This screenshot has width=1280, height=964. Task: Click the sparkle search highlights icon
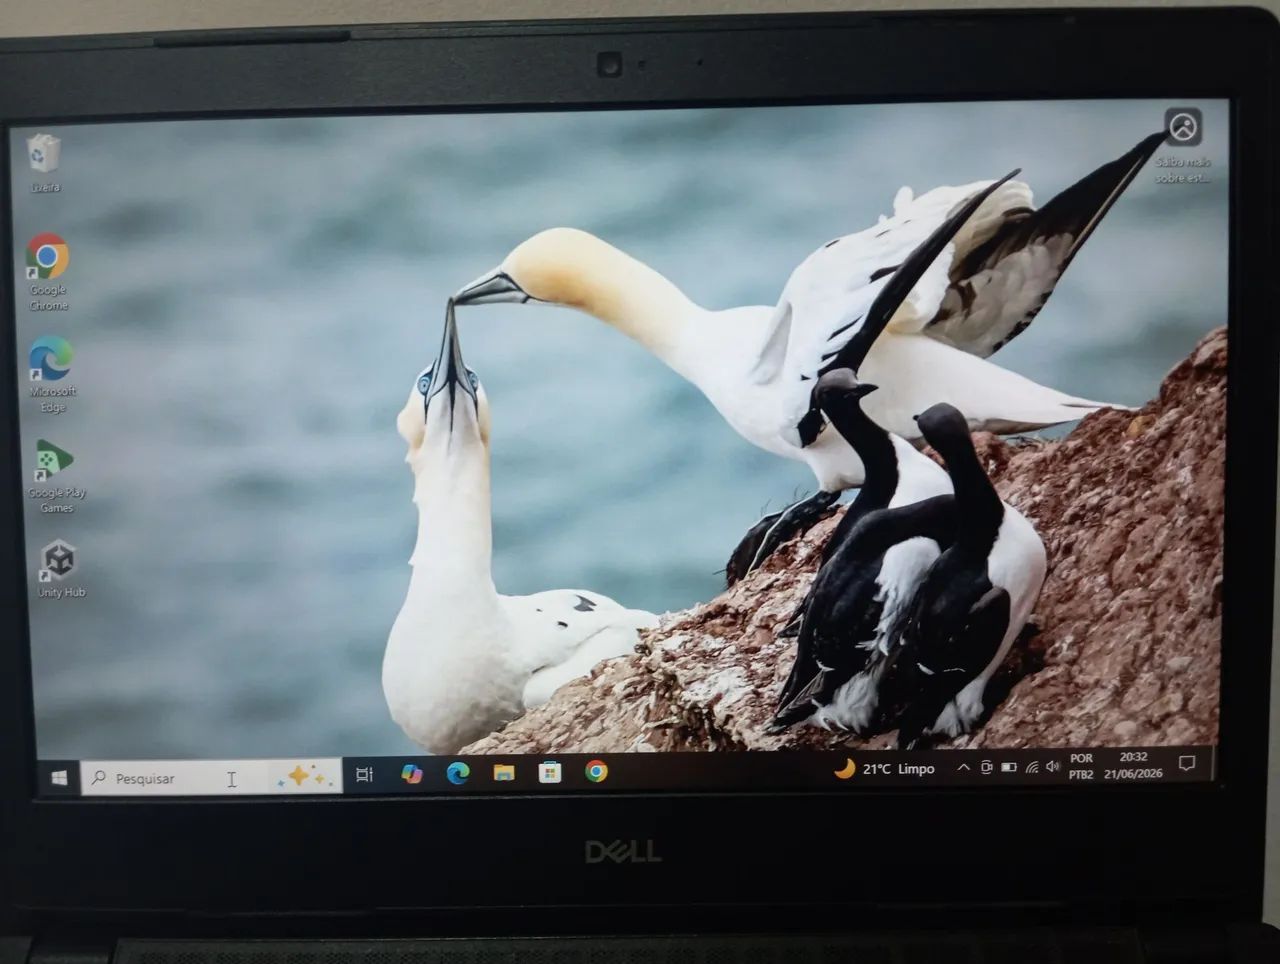click(x=305, y=776)
